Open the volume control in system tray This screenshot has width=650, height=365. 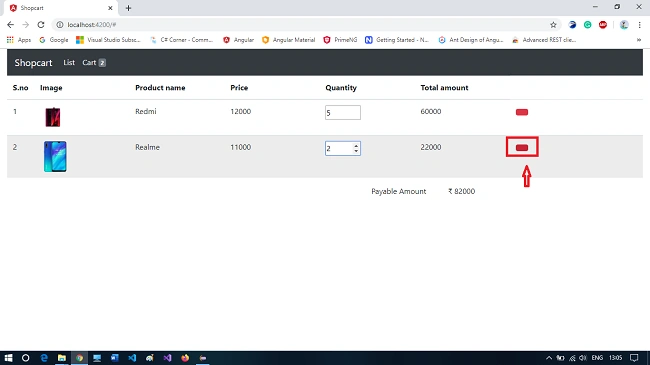[583, 358]
